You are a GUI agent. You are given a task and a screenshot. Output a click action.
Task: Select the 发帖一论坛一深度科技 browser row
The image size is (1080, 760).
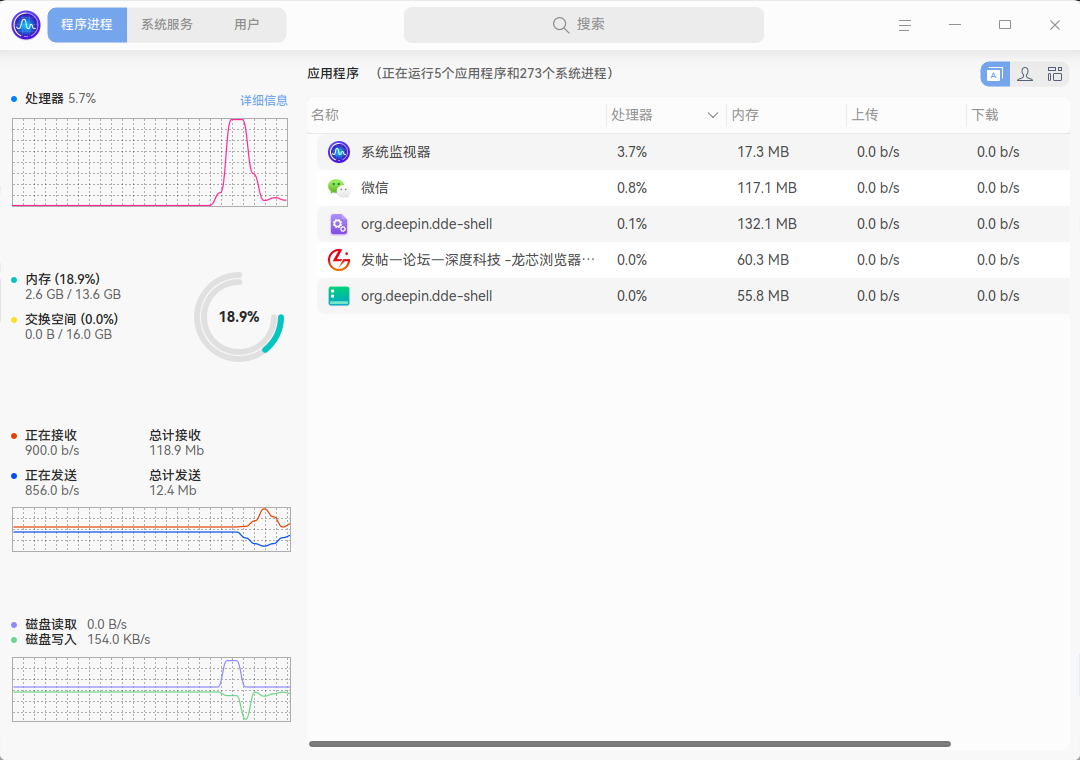[693, 260]
